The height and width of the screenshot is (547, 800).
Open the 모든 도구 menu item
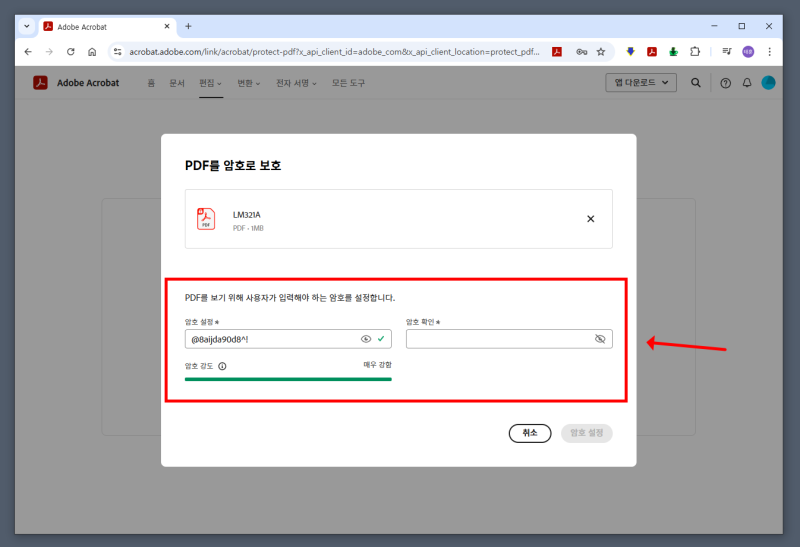[348, 83]
